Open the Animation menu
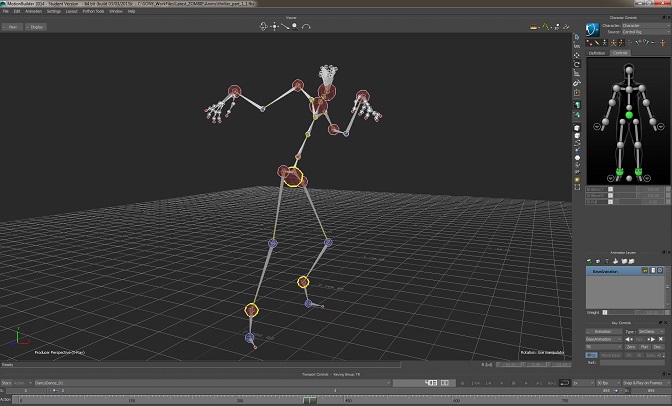The width and height of the screenshot is (672, 406). pos(33,11)
